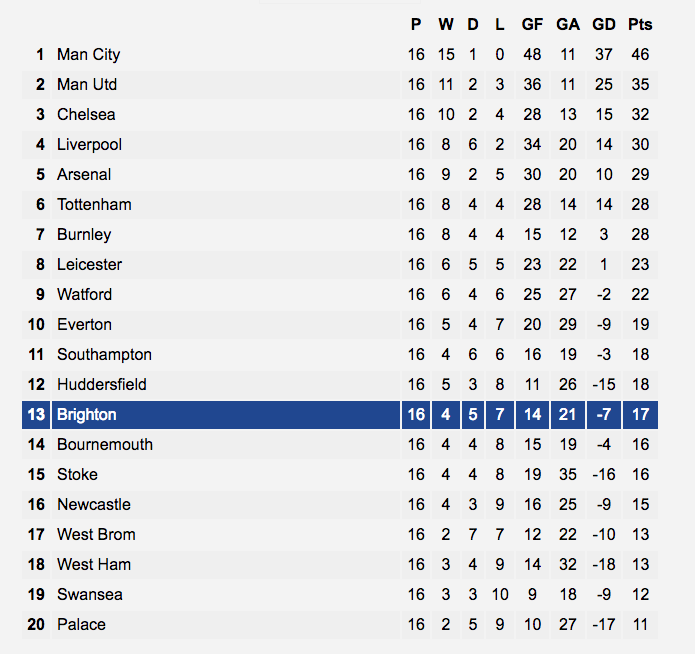Click the highlighted Brighton team name
The height and width of the screenshot is (654, 695).
(86, 415)
